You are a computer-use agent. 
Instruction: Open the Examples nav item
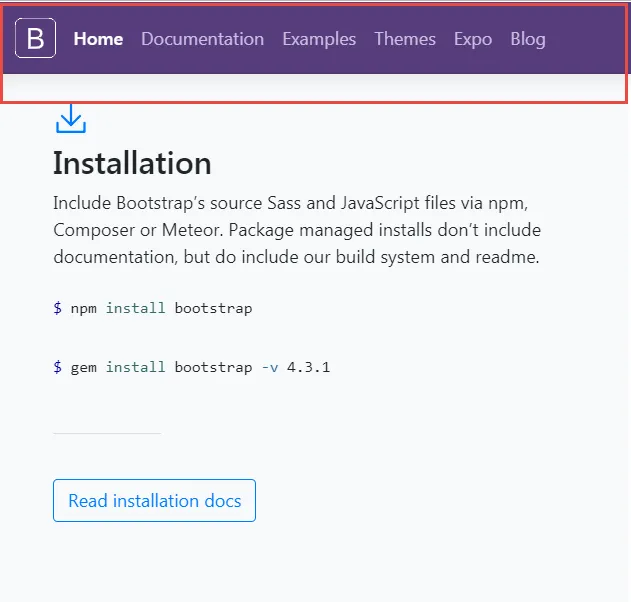coord(319,39)
